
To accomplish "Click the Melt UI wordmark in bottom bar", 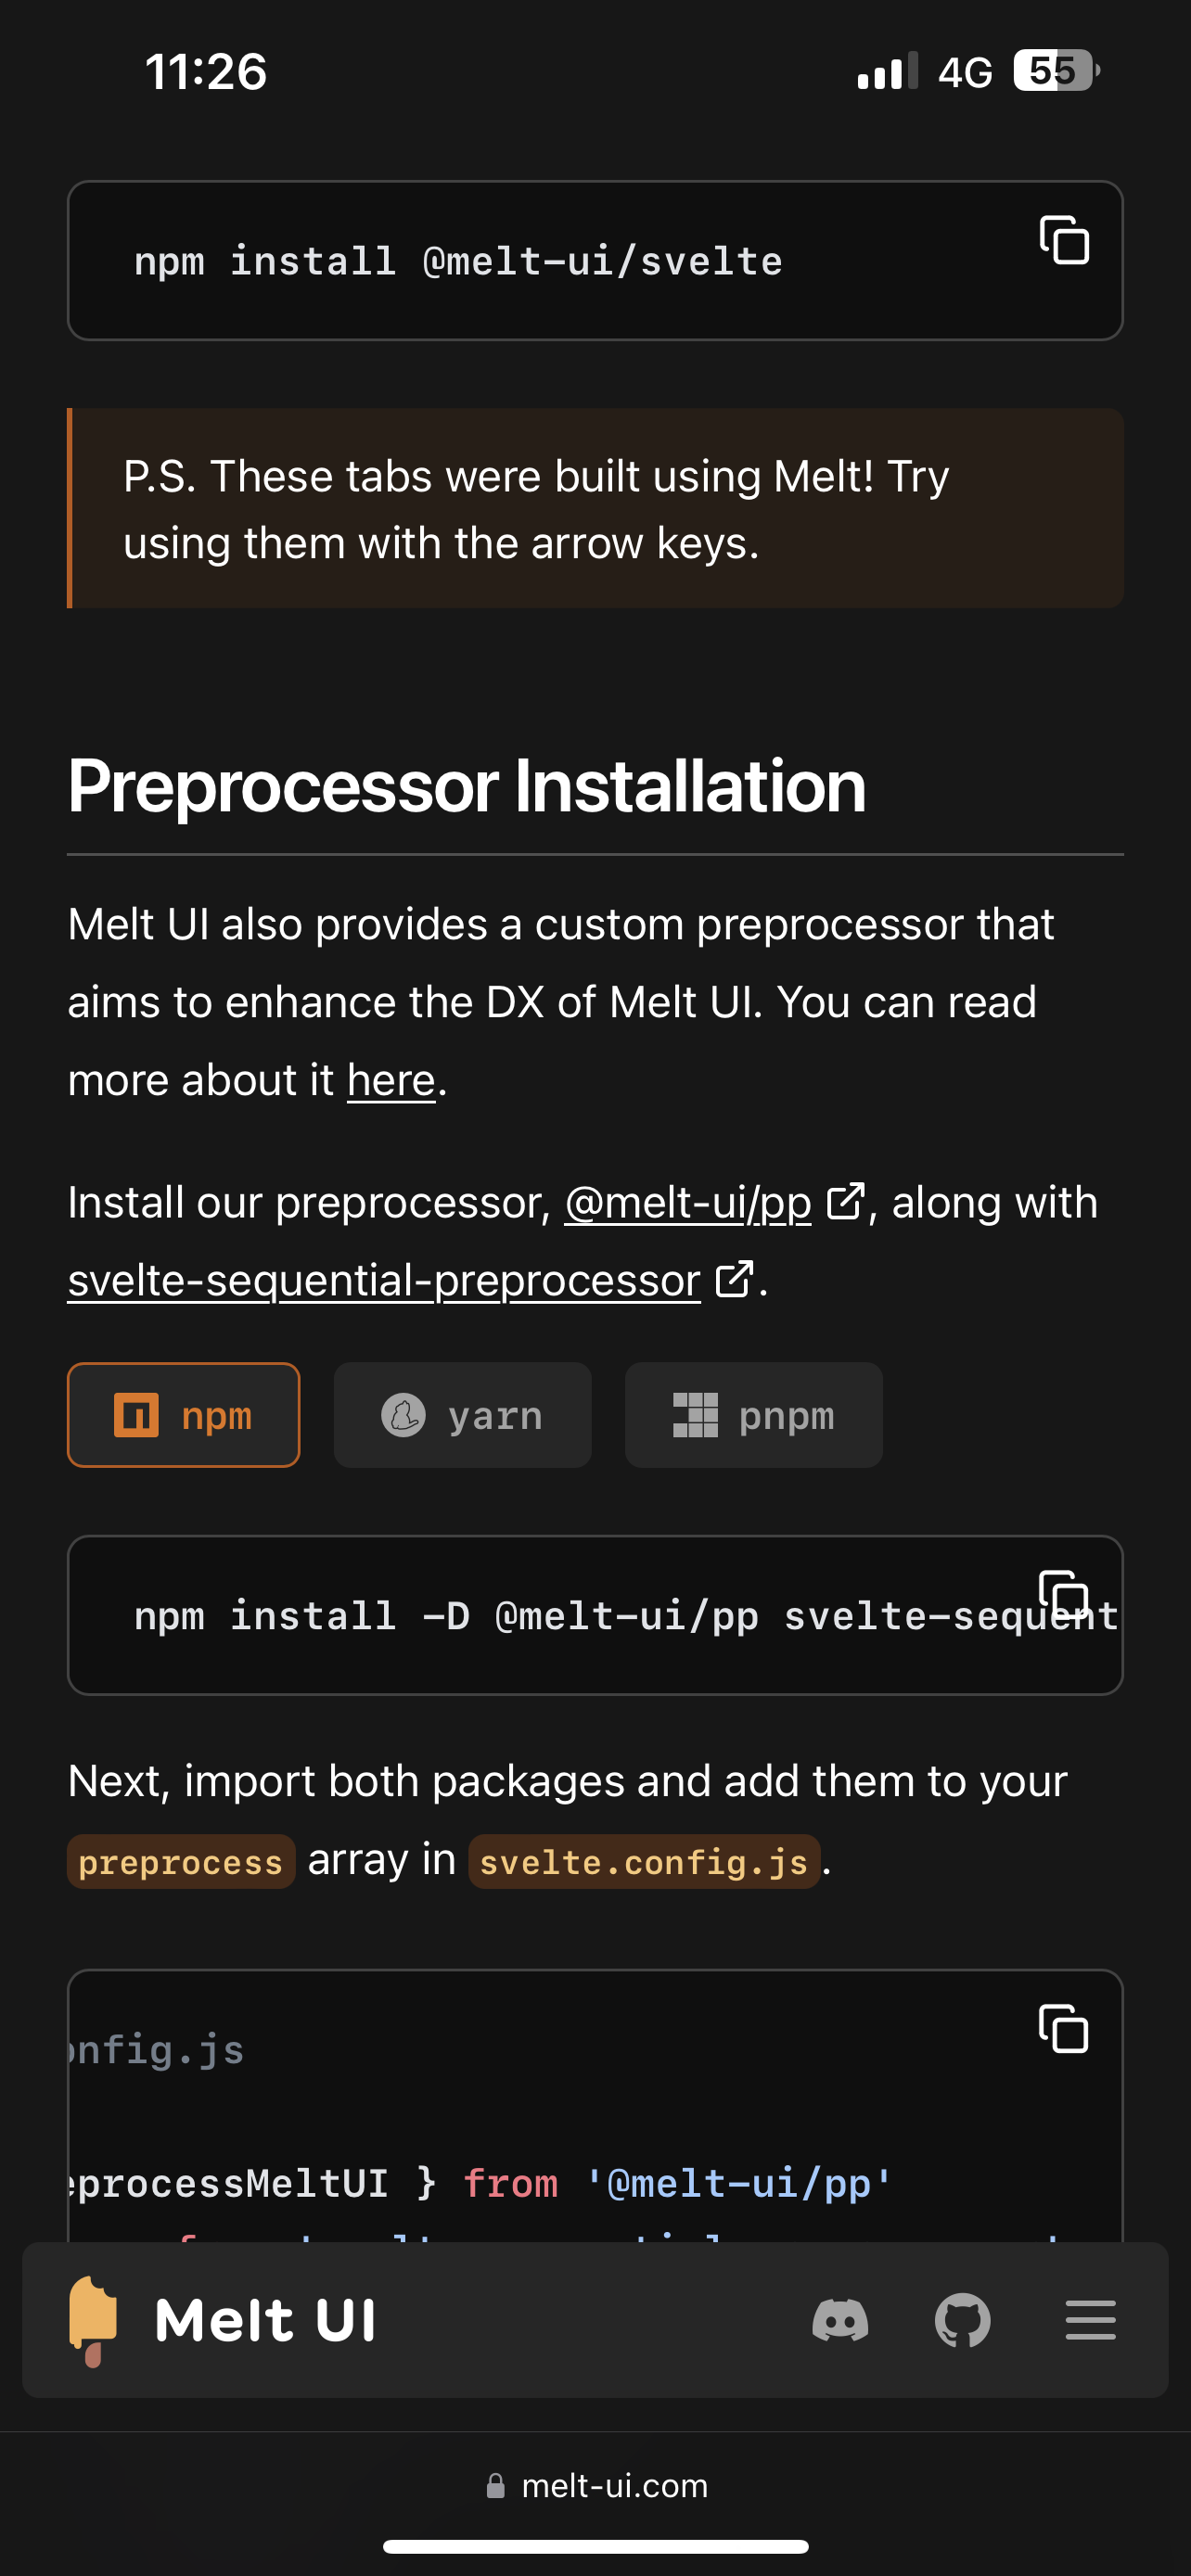I will click(x=264, y=2321).
